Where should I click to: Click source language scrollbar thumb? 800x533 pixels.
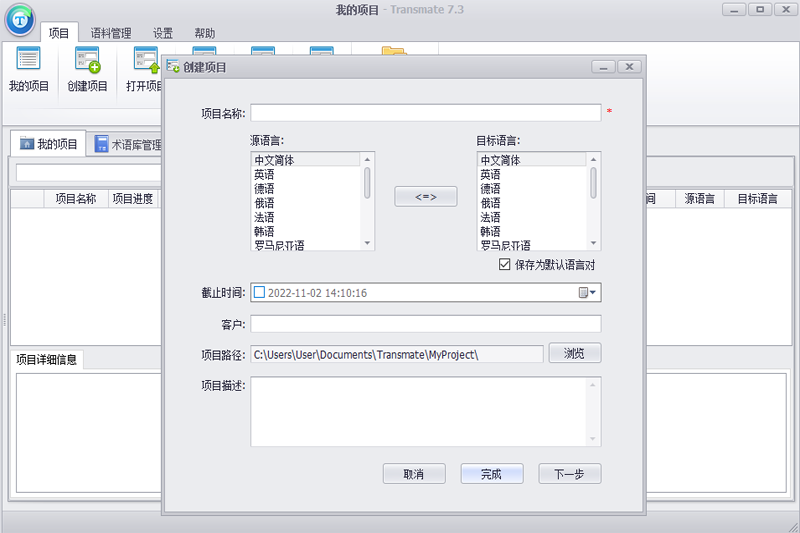(x=367, y=183)
